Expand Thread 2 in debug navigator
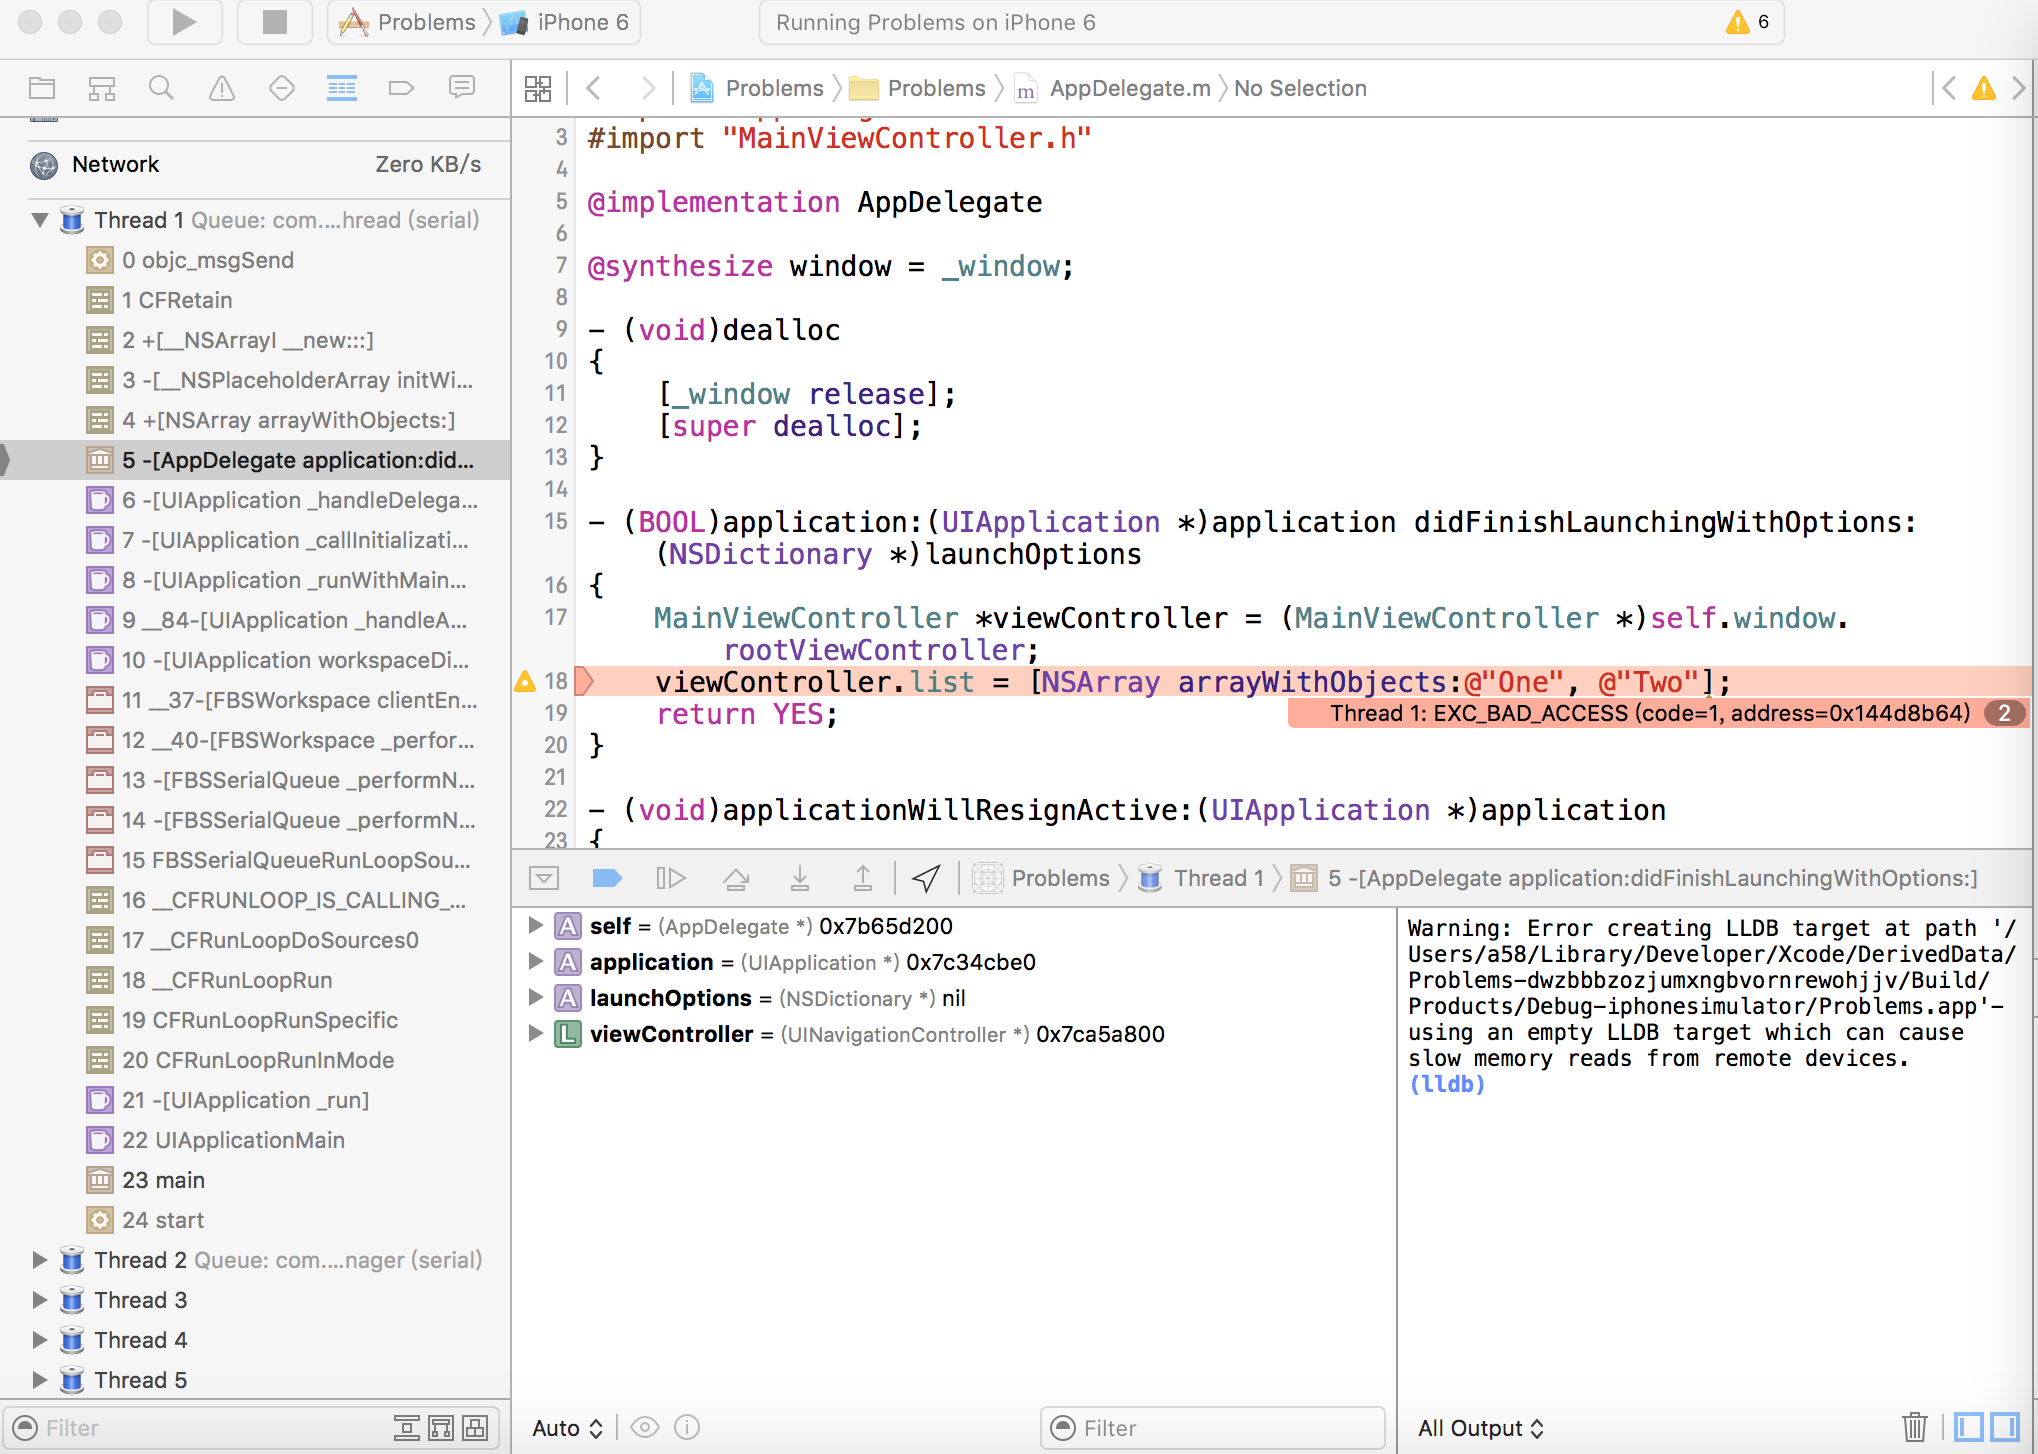This screenshot has height=1454, width=2038. pyautogui.click(x=40, y=1260)
